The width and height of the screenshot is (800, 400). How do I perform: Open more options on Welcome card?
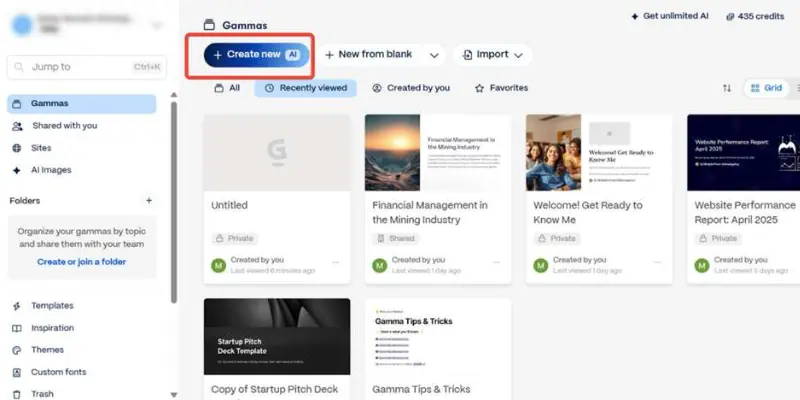pyautogui.click(x=658, y=263)
